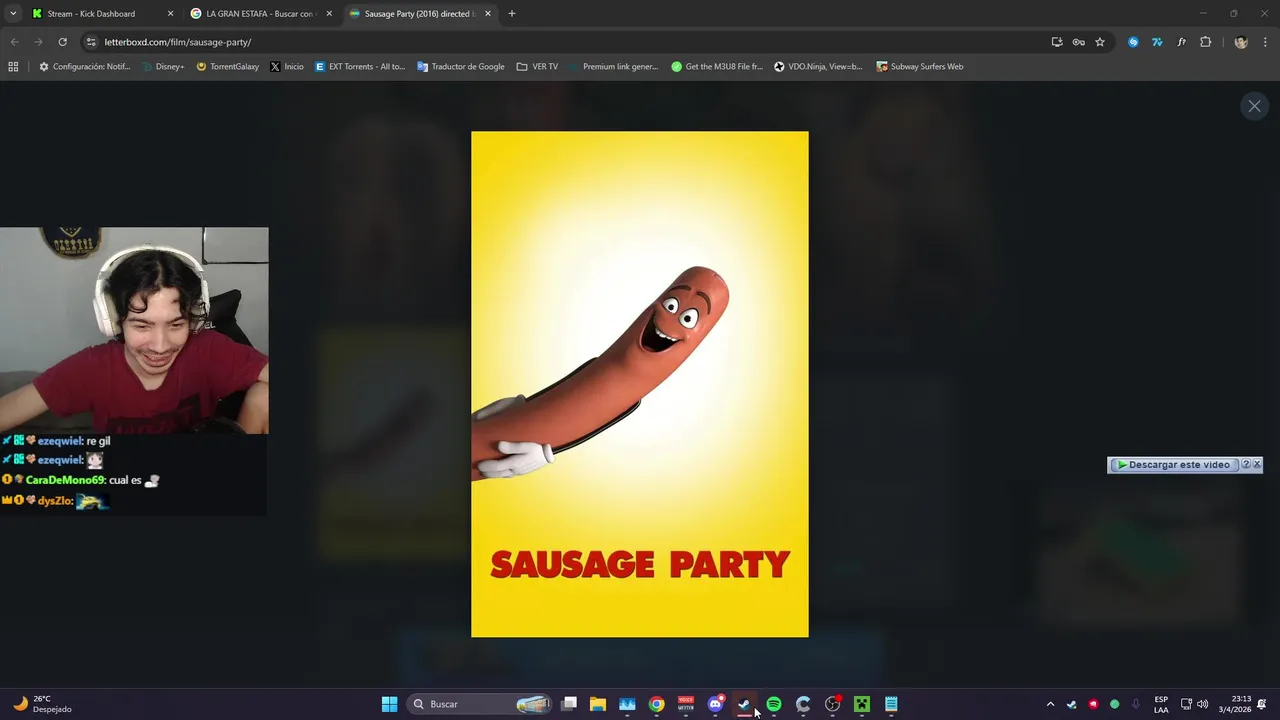Open the Notepad taskbar icon

[891, 704]
